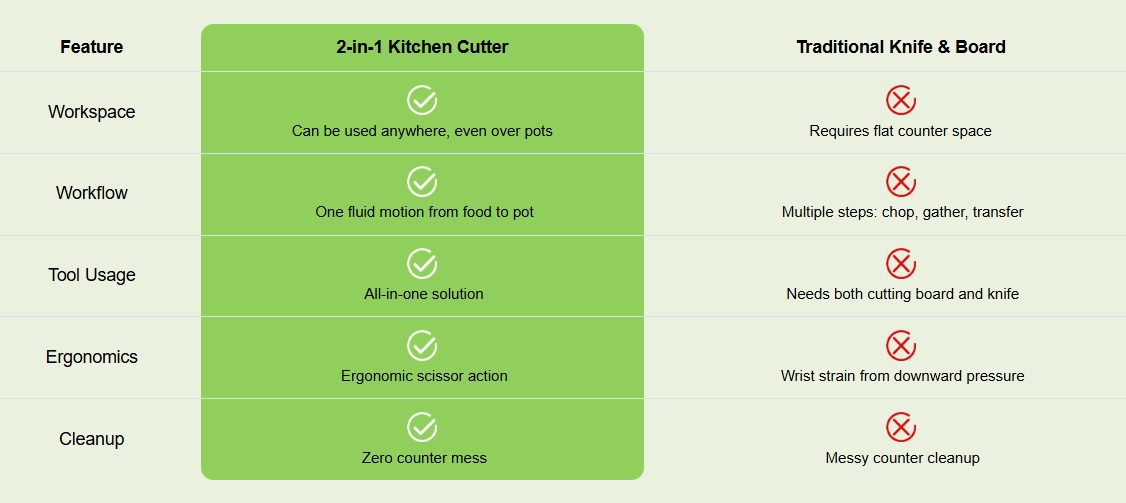Click 'Can be used anywhere, even over pots' text
The image size is (1126, 503).
point(422,131)
